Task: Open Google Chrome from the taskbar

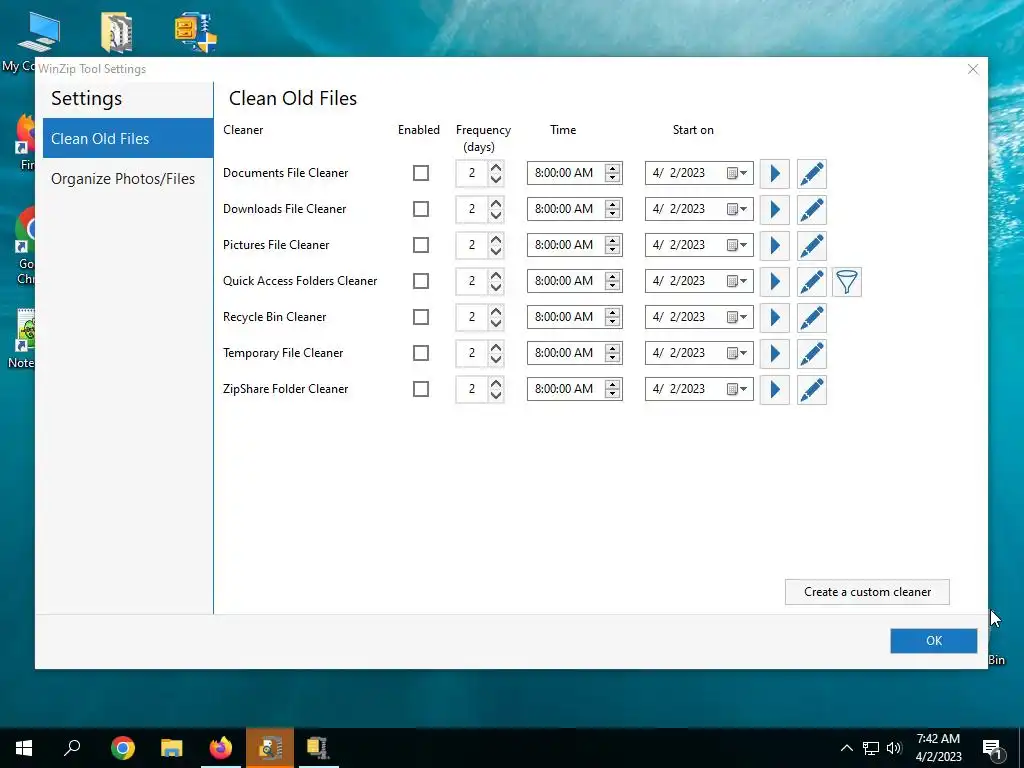Action: click(x=123, y=747)
